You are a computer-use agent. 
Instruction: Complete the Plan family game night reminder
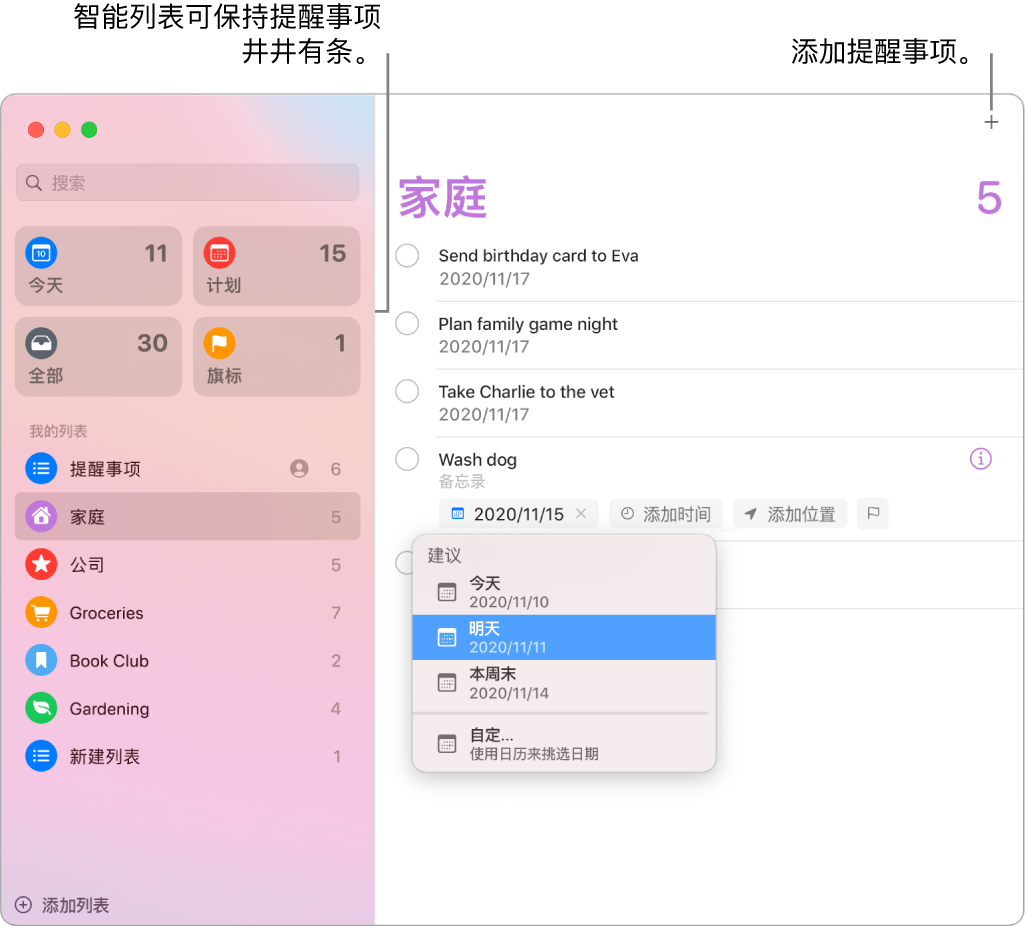407,323
